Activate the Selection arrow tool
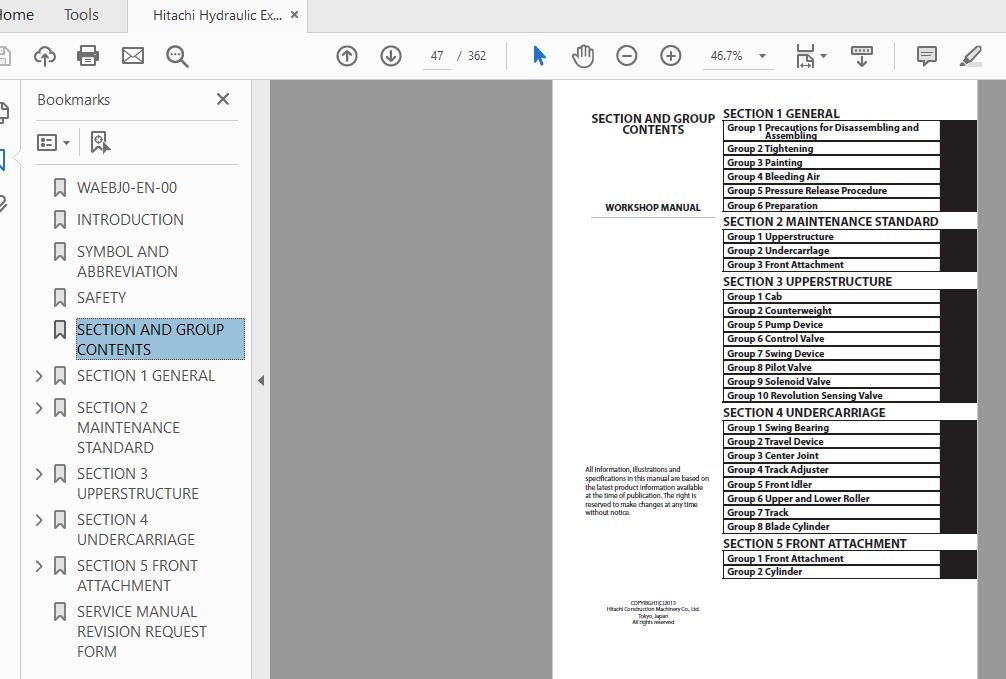 (x=540, y=56)
